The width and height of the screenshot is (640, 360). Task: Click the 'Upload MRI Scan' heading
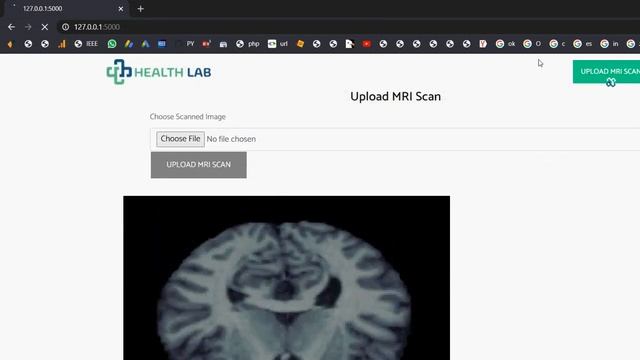[396, 97]
